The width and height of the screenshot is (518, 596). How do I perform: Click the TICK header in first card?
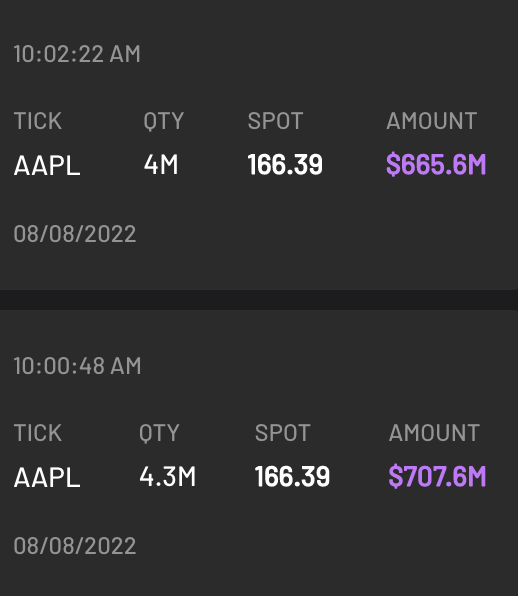pyautogui.click(x=38, y=121)
